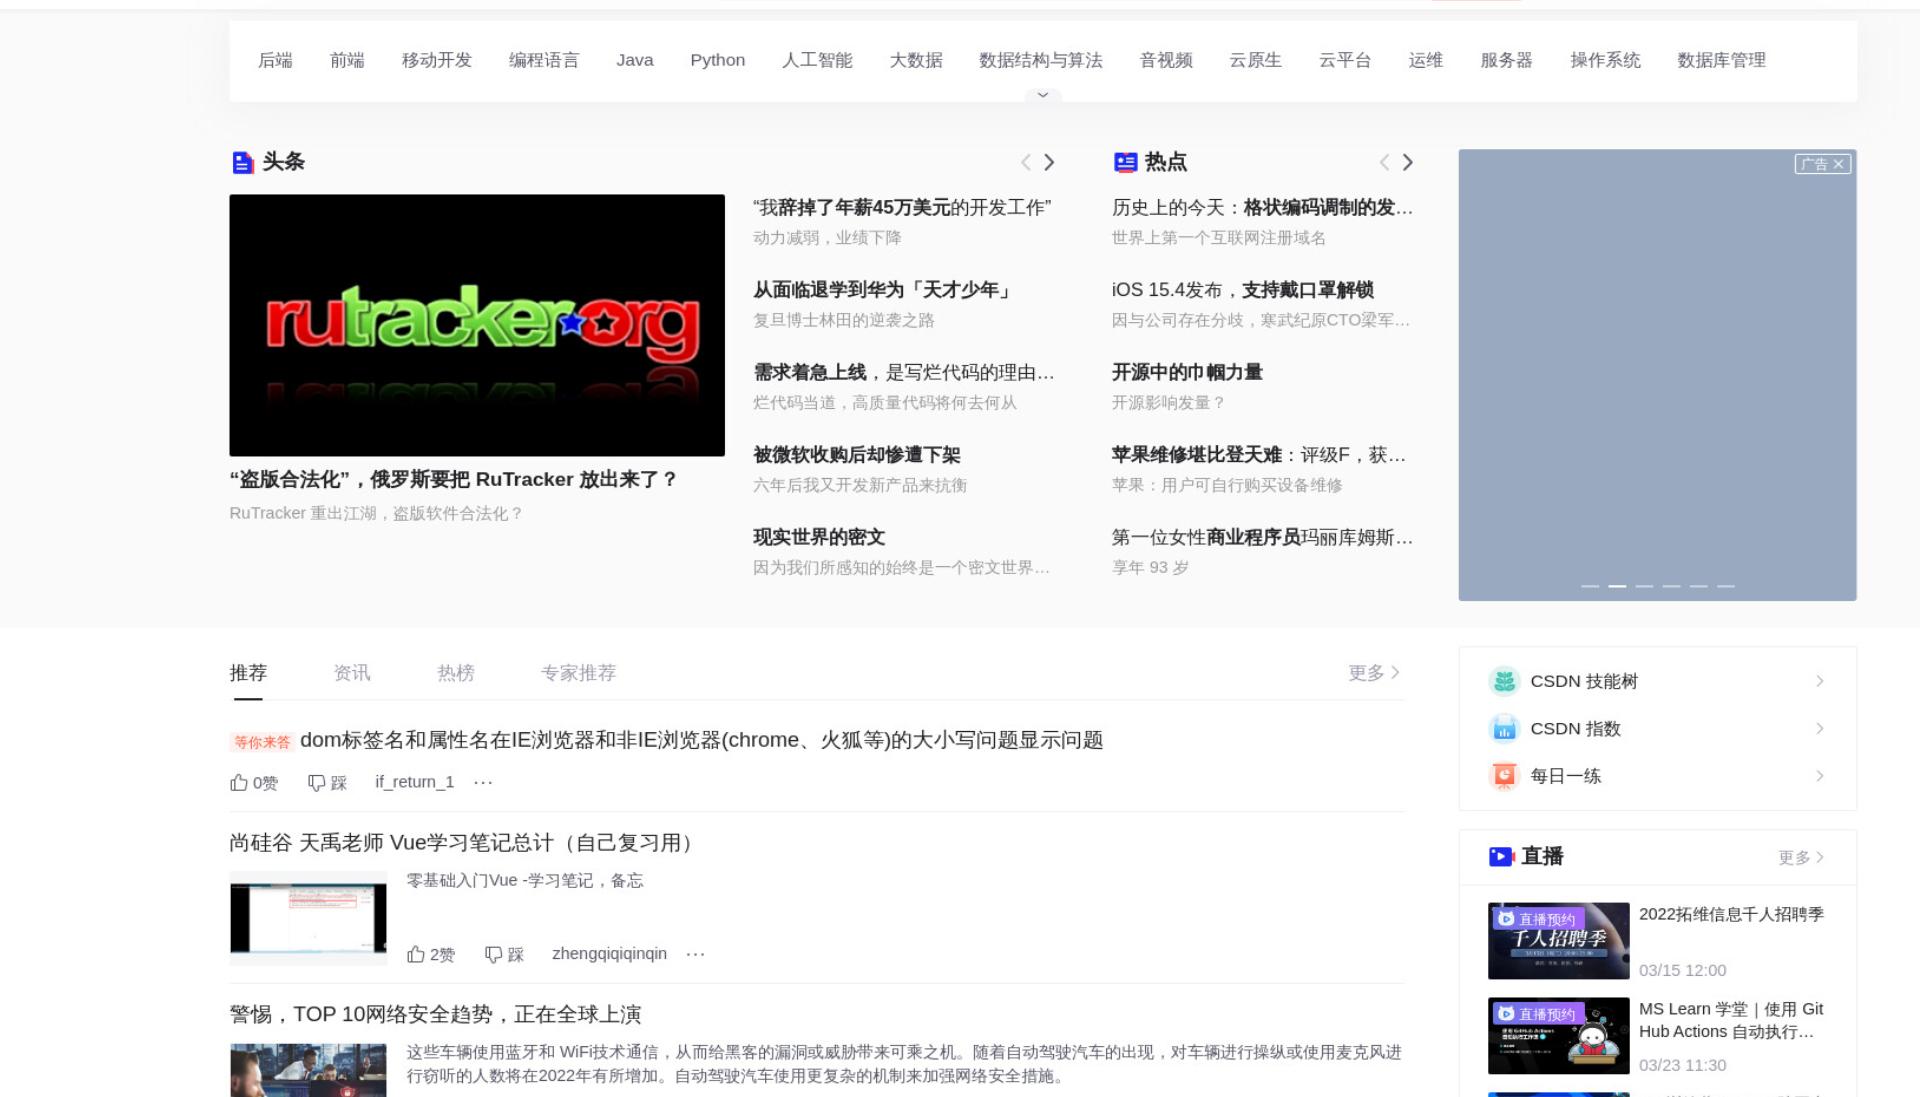The height and width of the screenshot is (1097, 1920).
Task: Open the Python category
Action: (x=718, y=60)
